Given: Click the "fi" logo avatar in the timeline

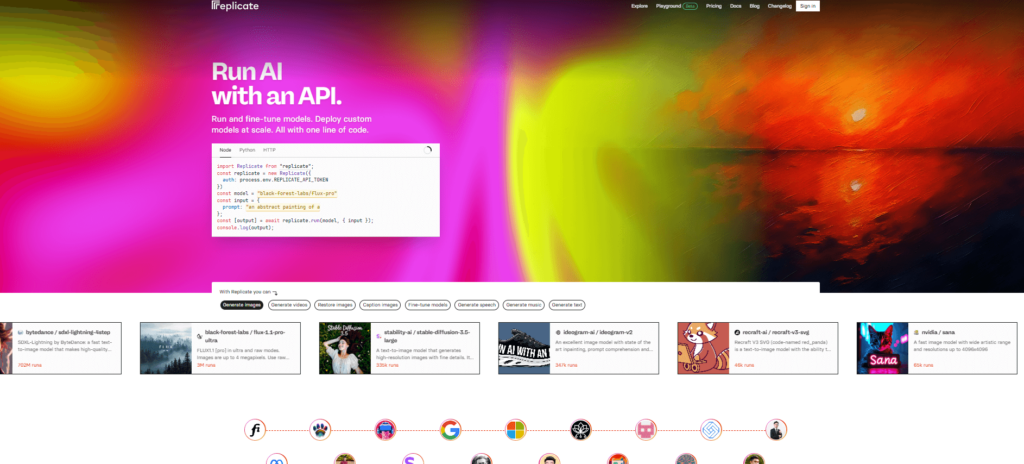Looking at the screenshot, I should (255, 430).
